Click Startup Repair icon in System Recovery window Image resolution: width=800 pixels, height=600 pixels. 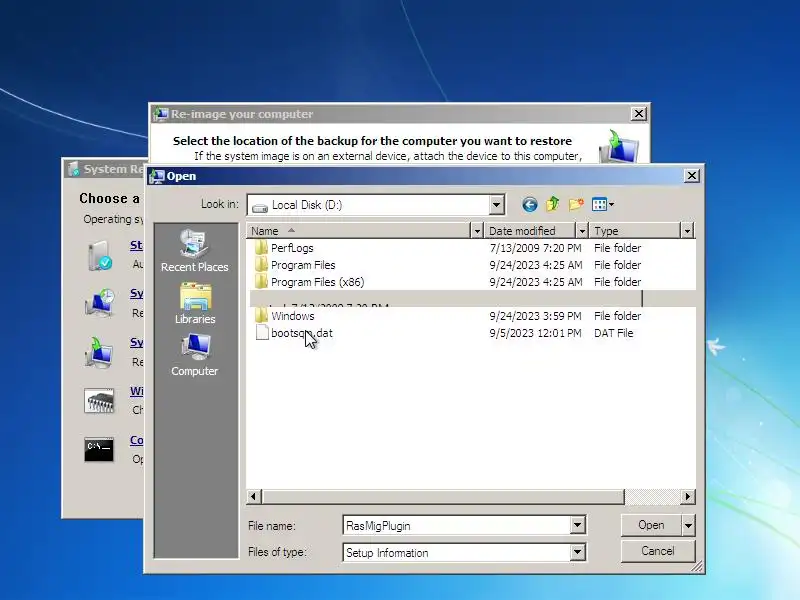(99, 255)
